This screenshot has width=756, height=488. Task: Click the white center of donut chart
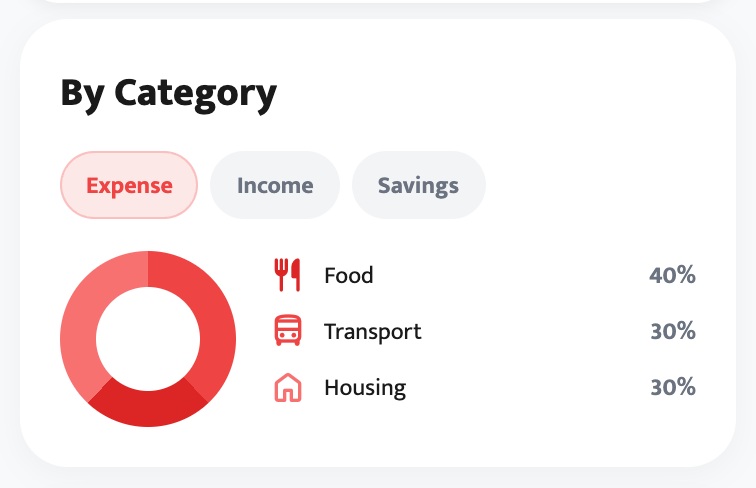pos(148,339)
